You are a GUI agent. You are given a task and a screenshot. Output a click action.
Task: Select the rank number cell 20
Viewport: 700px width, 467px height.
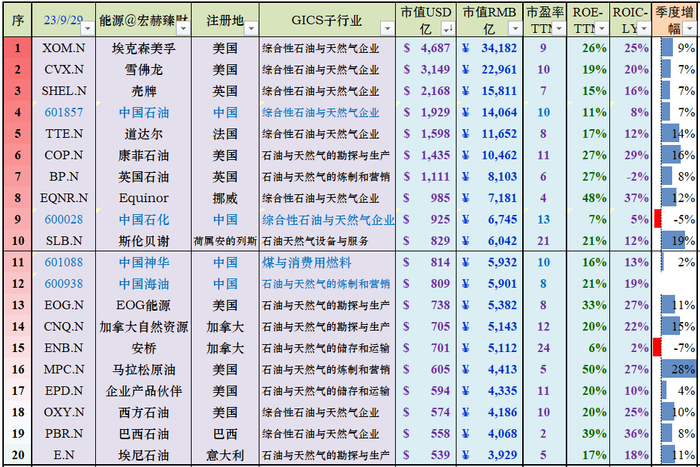pos(18,455)
